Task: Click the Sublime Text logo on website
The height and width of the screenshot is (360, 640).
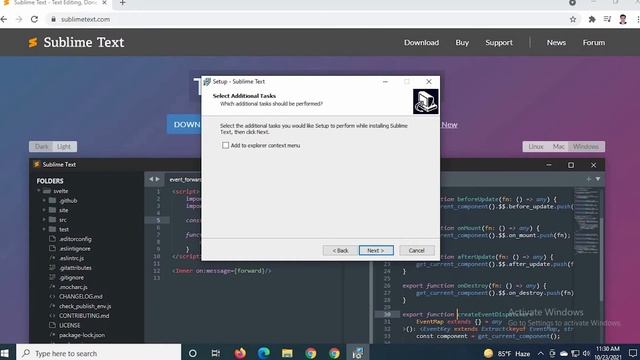Action: pyautogui.click(x=76, y=42)
